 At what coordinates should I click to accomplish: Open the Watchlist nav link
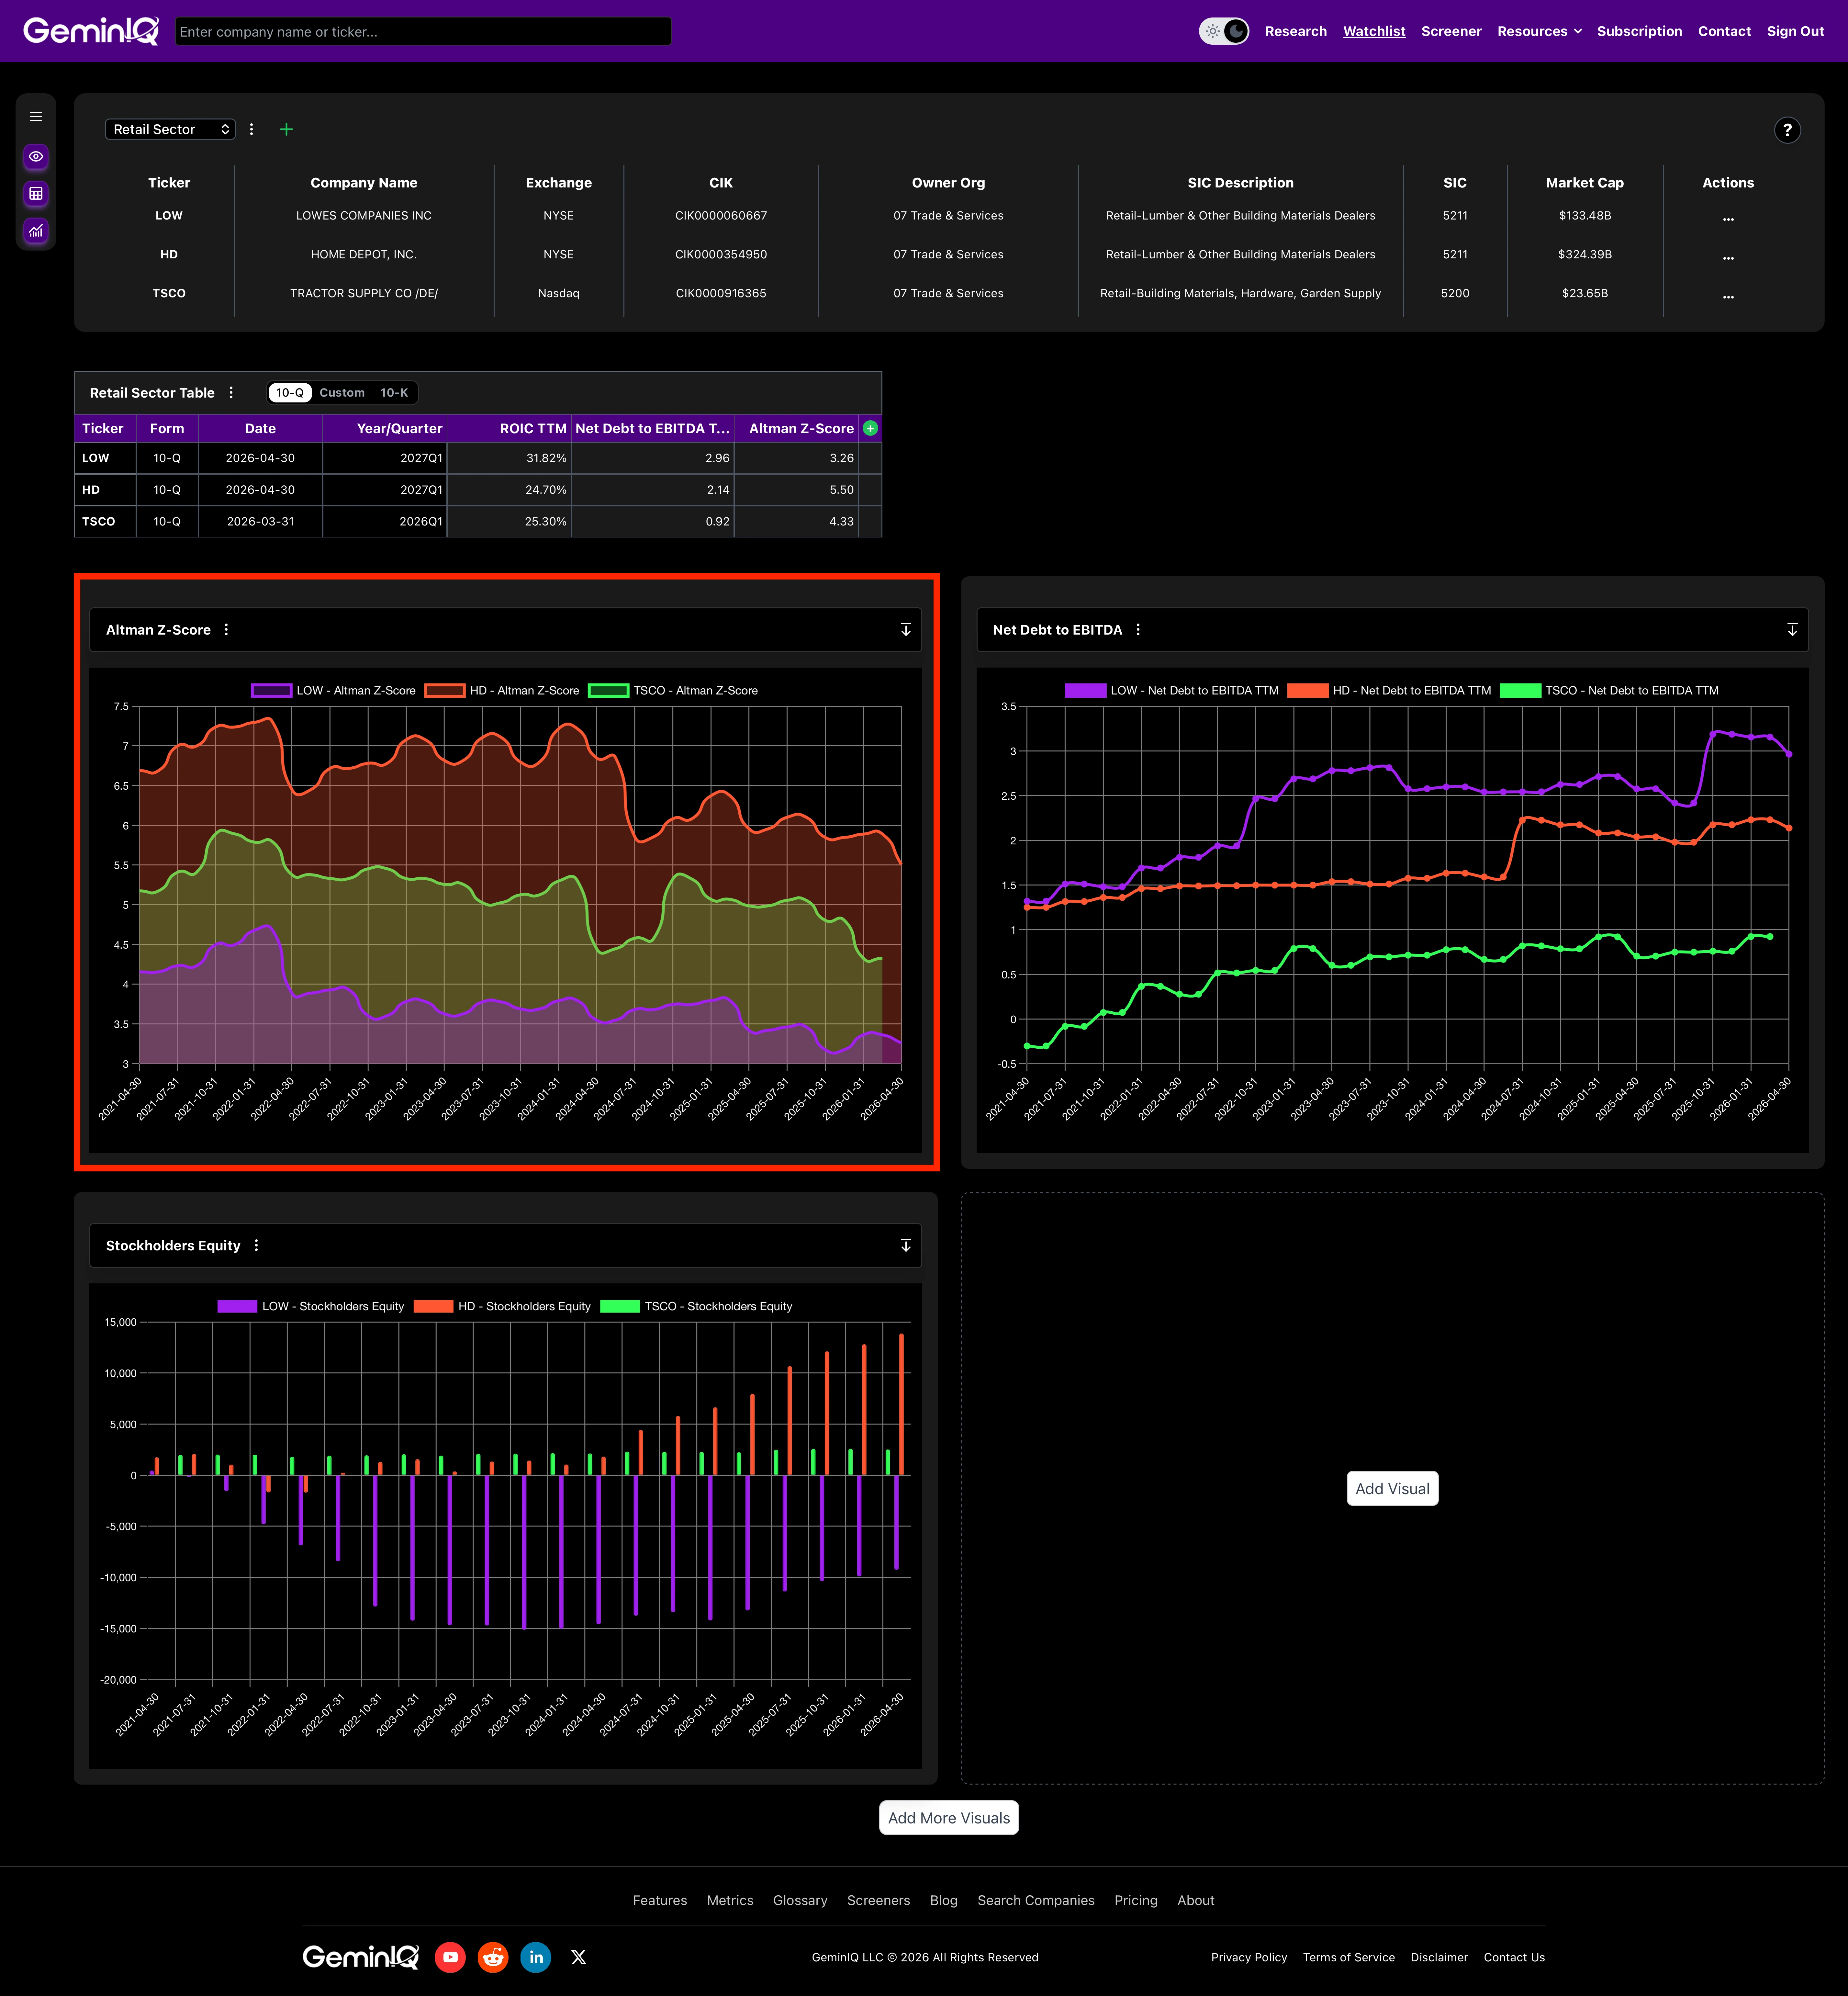click(1374, 31)
